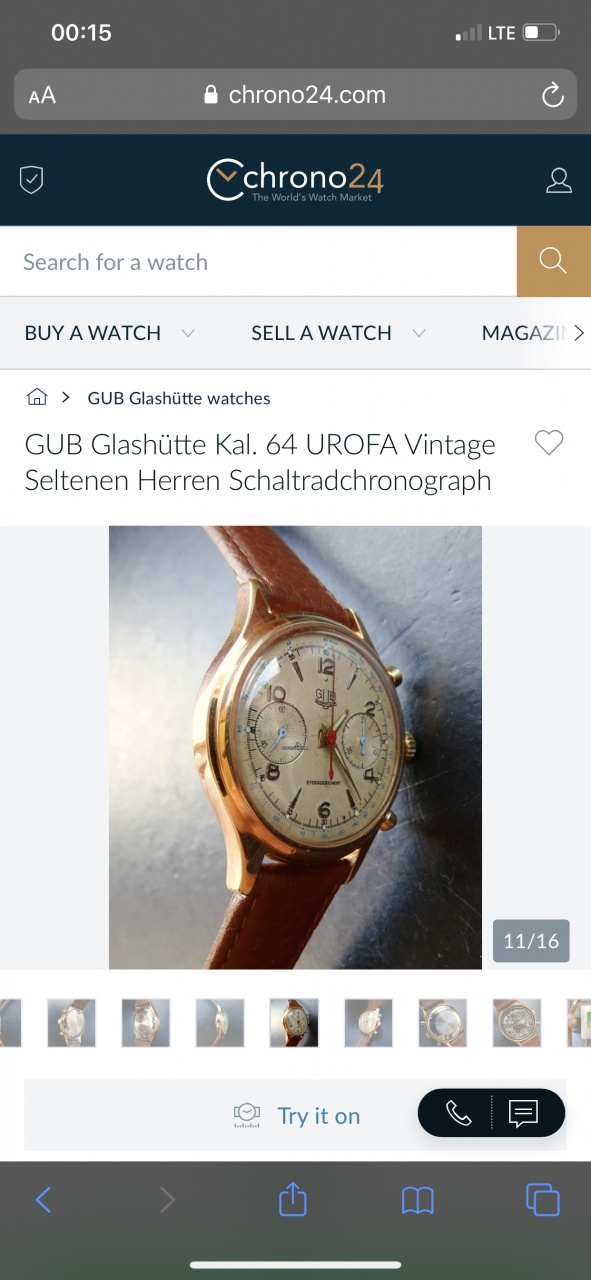
Task: Expand the BUY A WATCH menu
Action: (x=110, y=333)
